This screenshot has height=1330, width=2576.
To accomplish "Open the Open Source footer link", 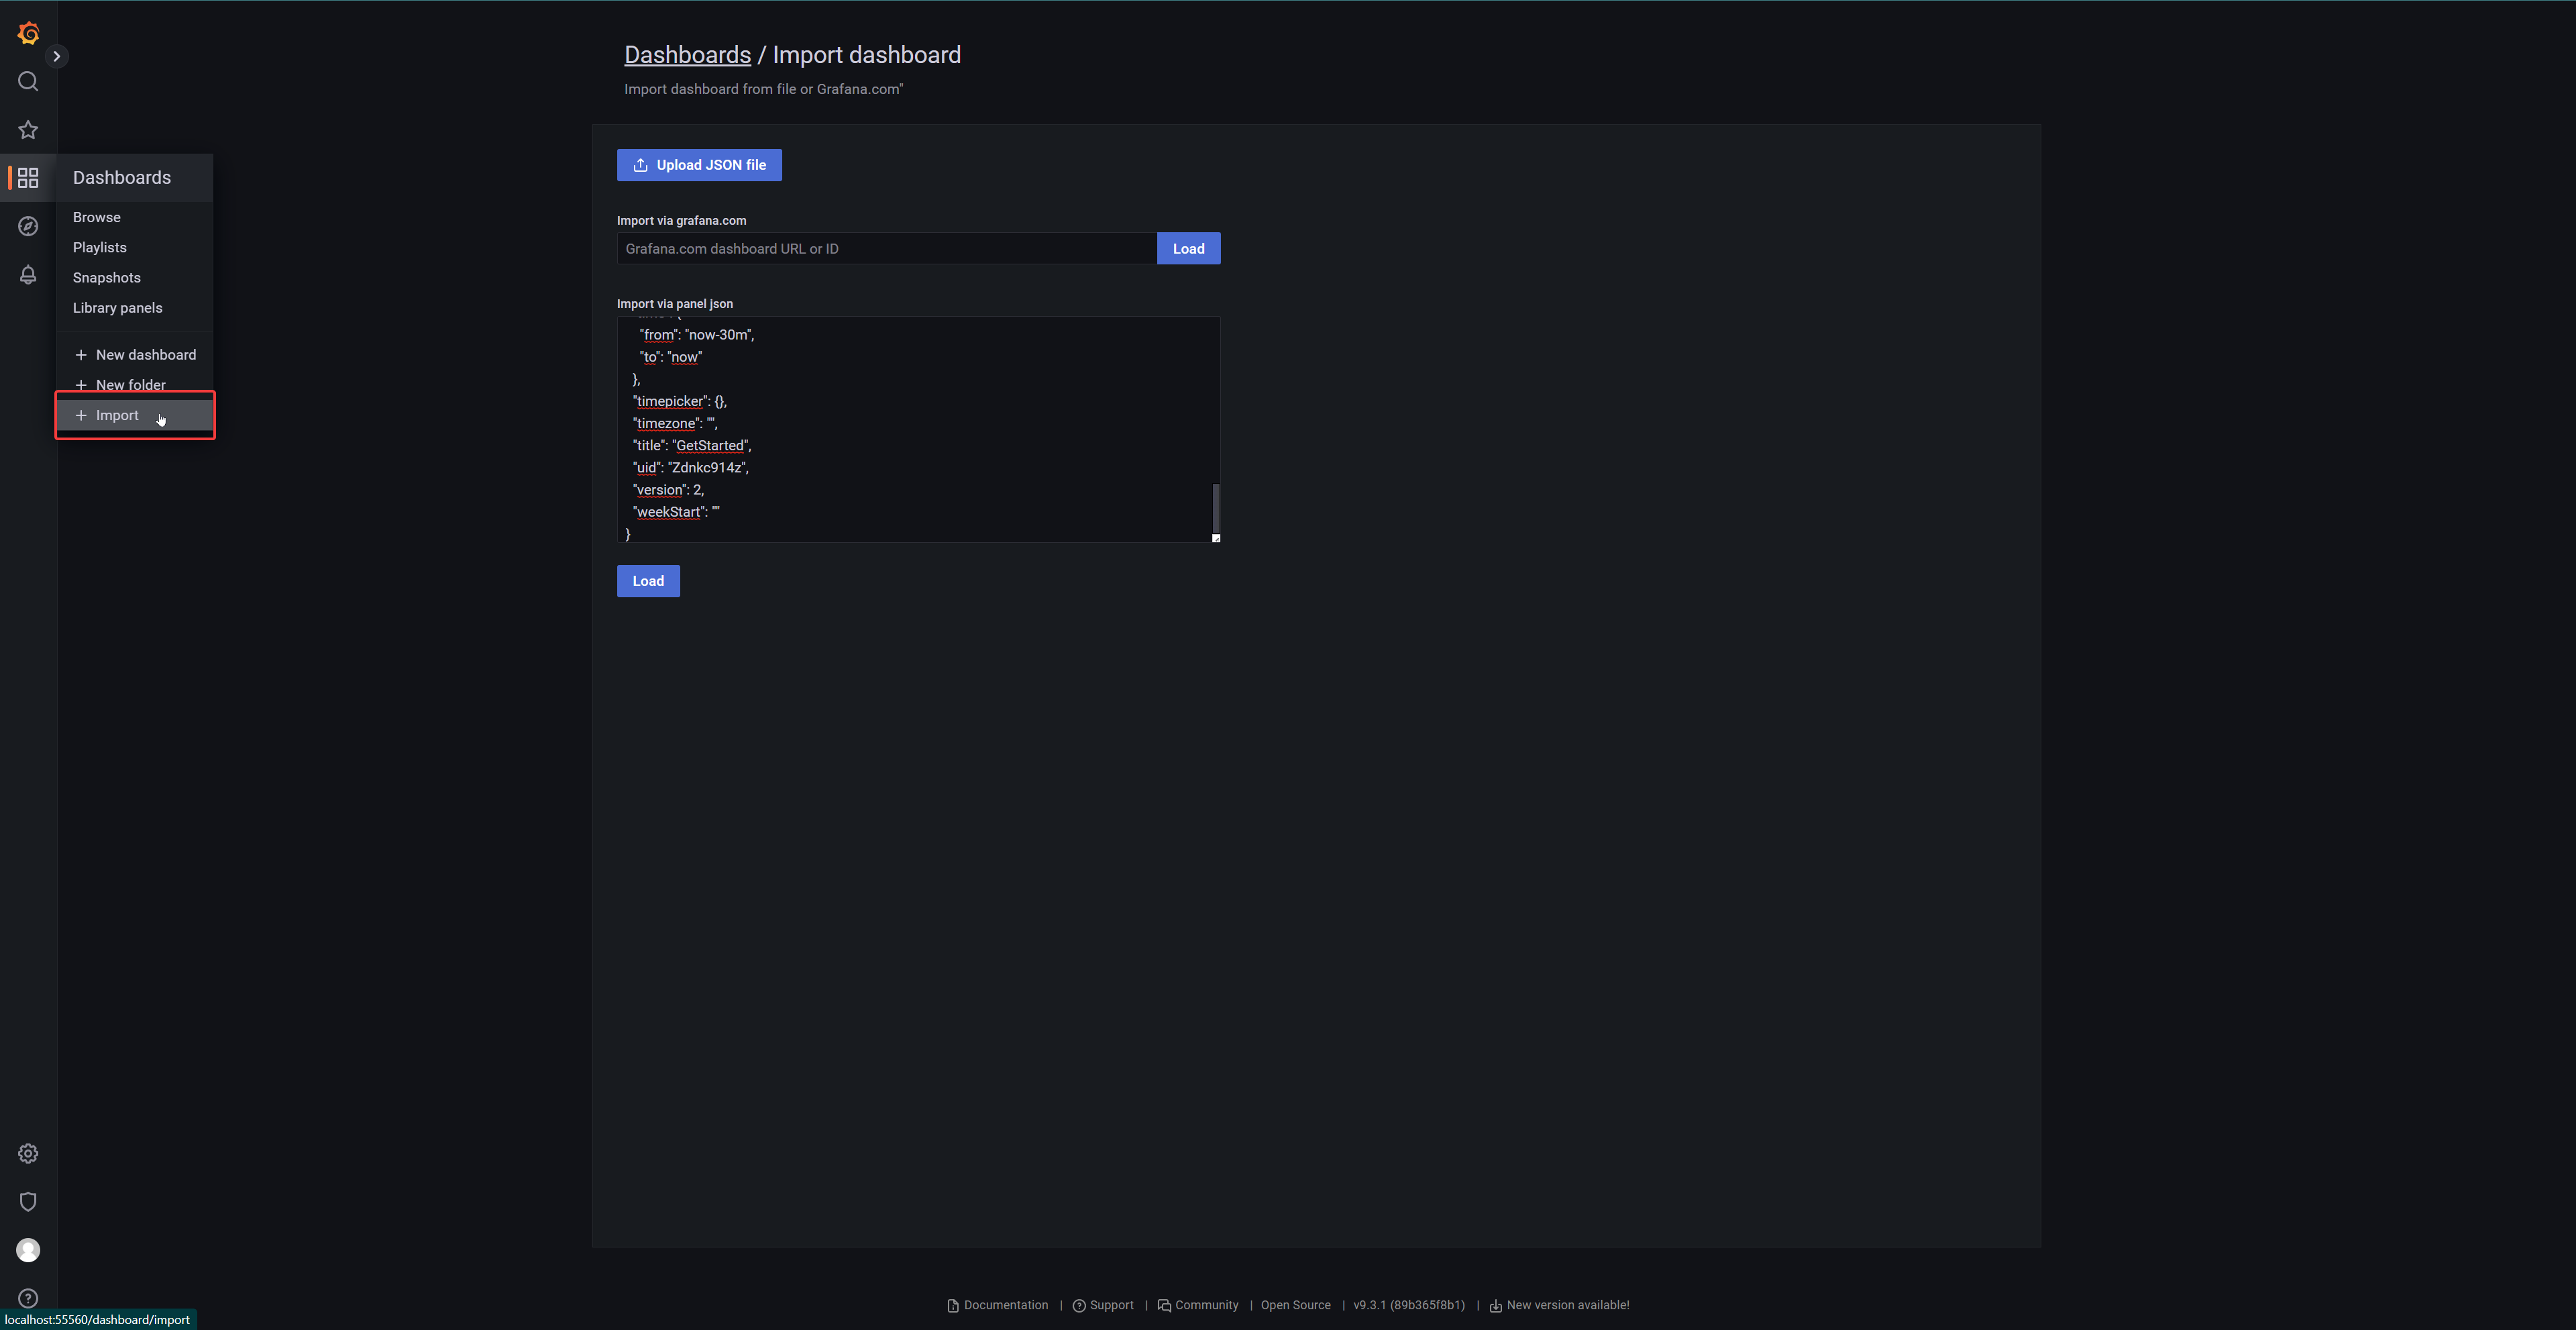I will 1295,1305.
